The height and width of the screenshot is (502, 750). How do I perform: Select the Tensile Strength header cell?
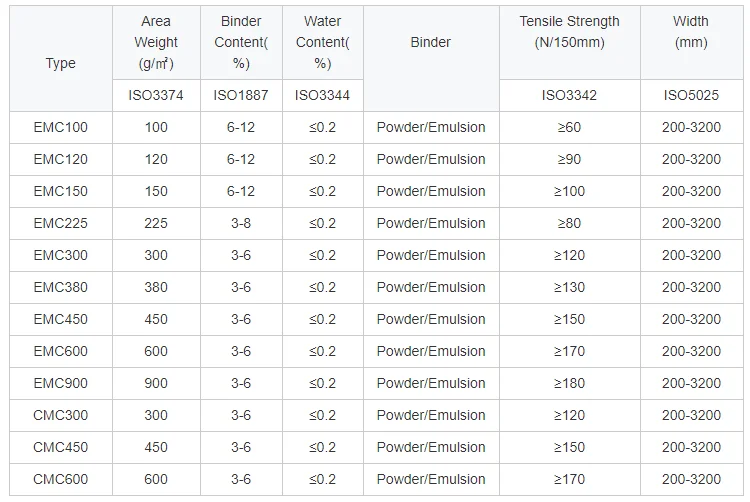point(568,32)
